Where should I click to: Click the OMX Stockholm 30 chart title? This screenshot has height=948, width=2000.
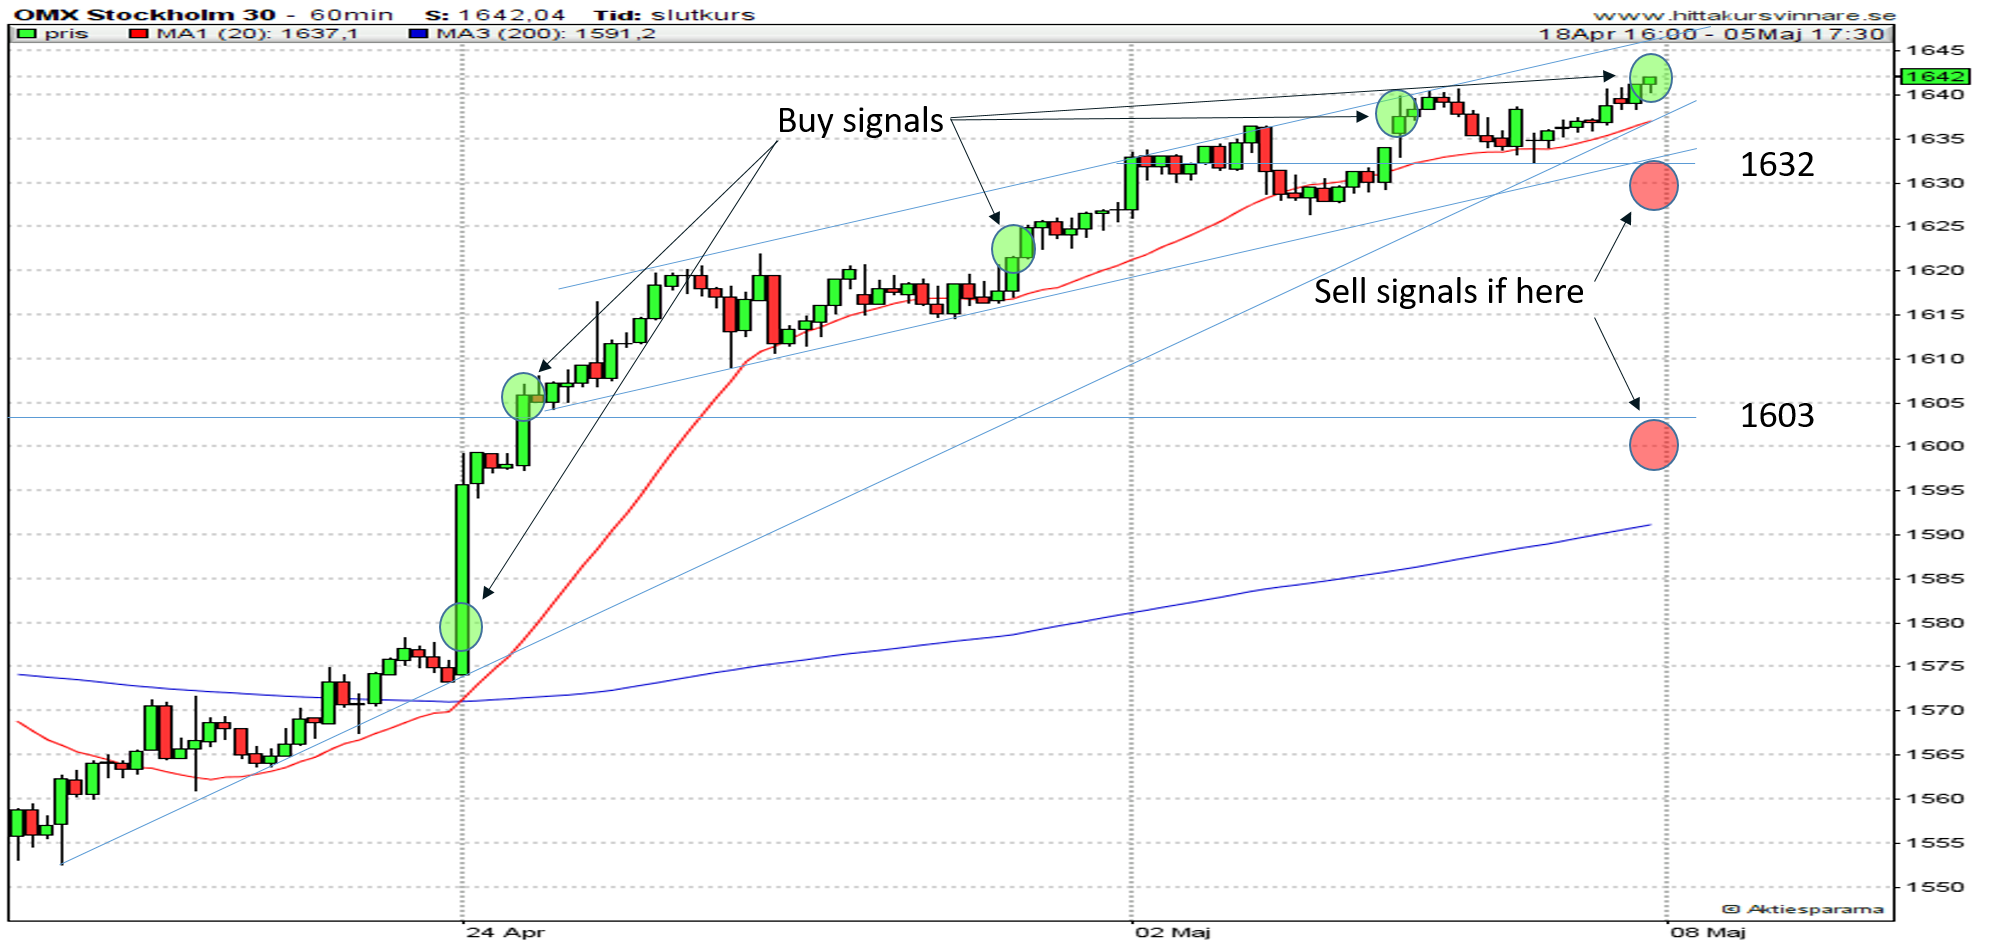tap(144, 15)
